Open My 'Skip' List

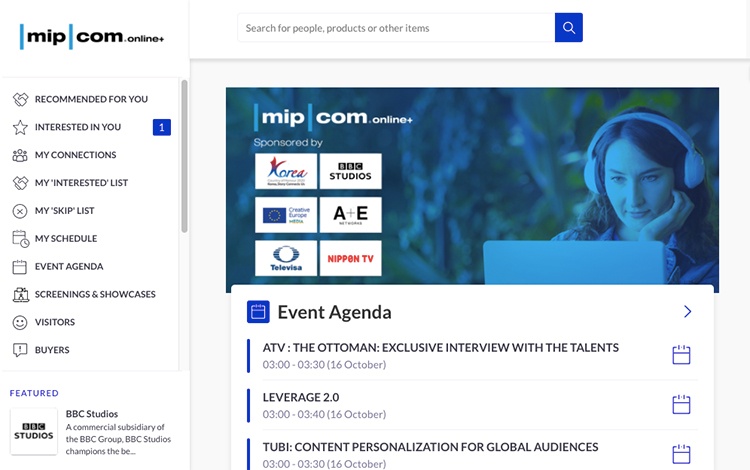tap(65, 211)
